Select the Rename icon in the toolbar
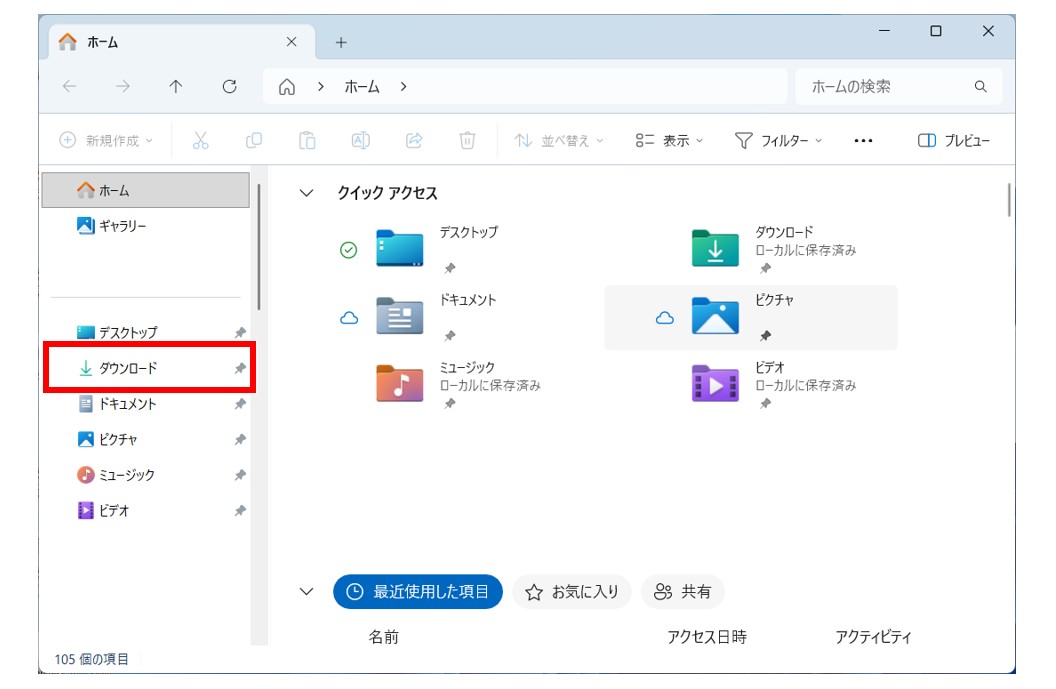 (x=360, y=140)
